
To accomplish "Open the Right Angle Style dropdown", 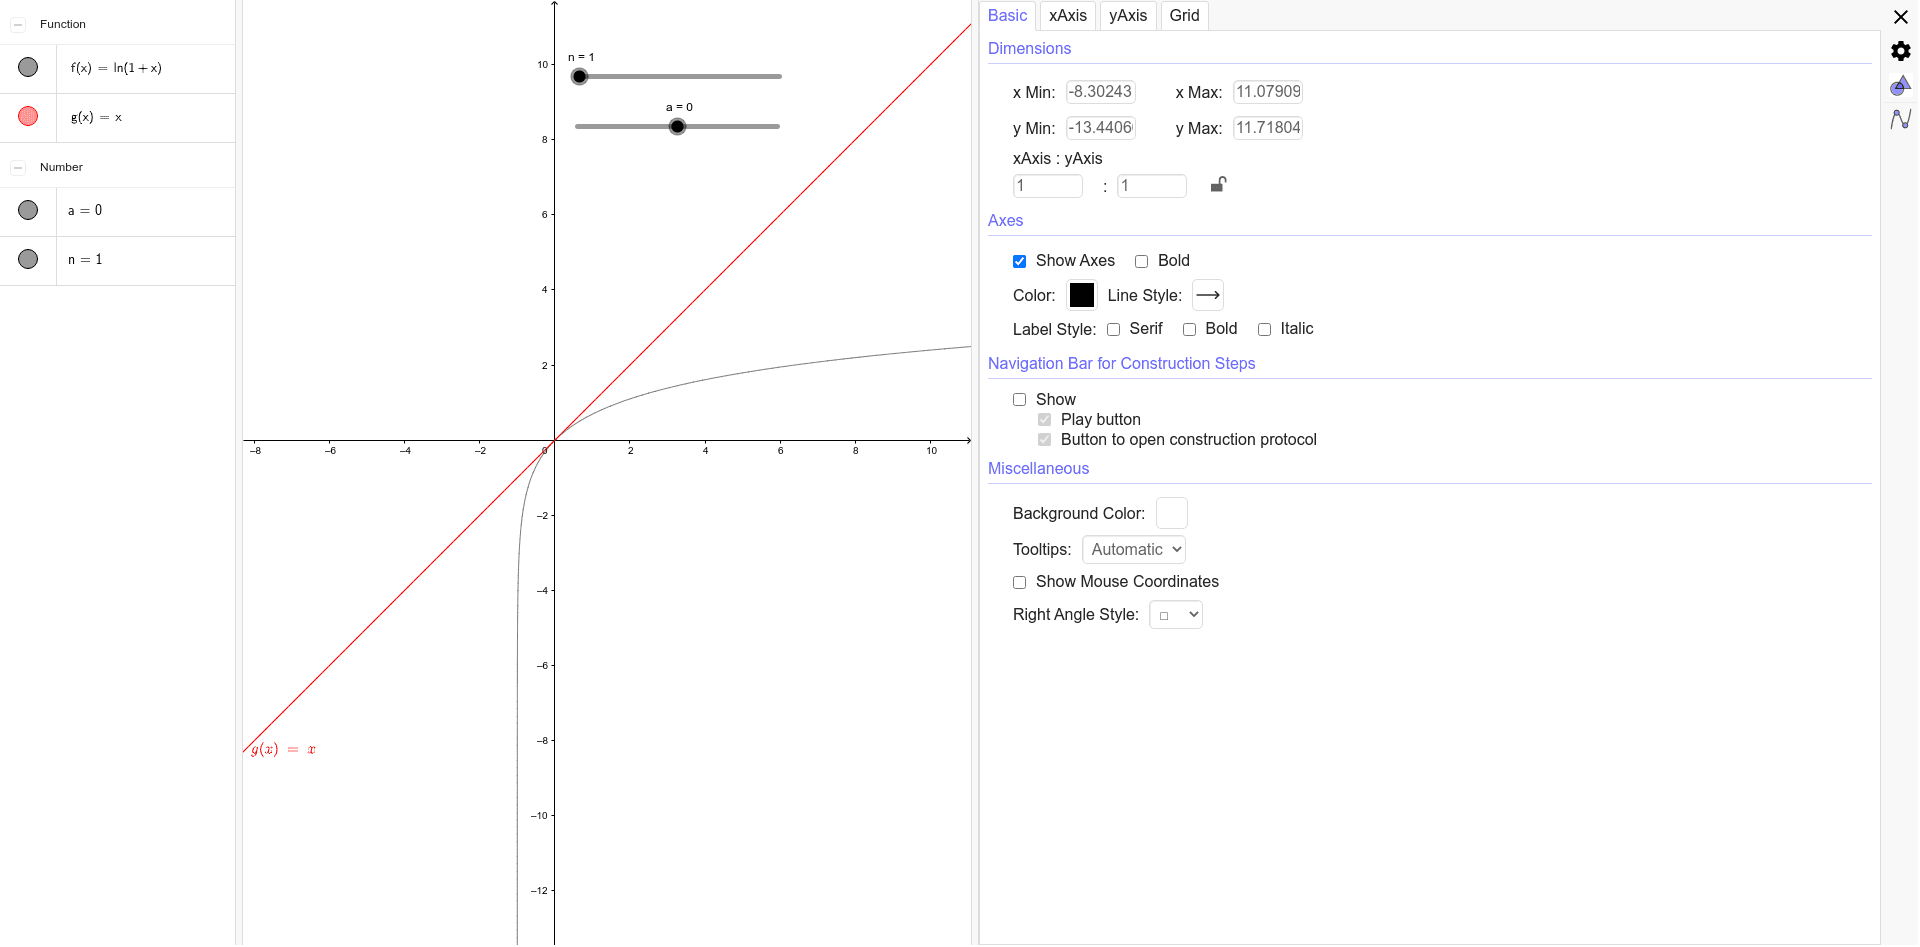I will [x=1176, y=615].
